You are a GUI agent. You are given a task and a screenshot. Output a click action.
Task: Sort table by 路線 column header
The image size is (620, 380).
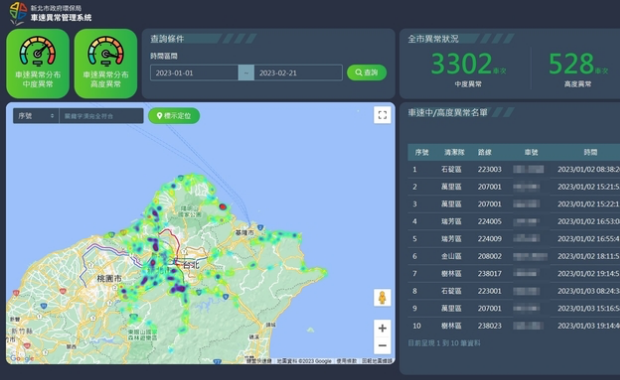click(485, 152)
